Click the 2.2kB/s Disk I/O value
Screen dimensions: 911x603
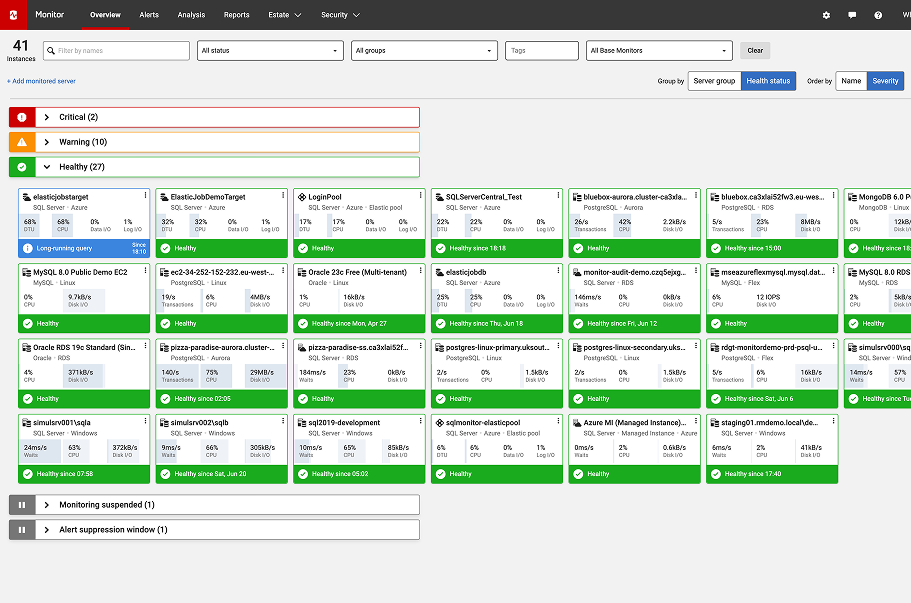tap(674, 222)
